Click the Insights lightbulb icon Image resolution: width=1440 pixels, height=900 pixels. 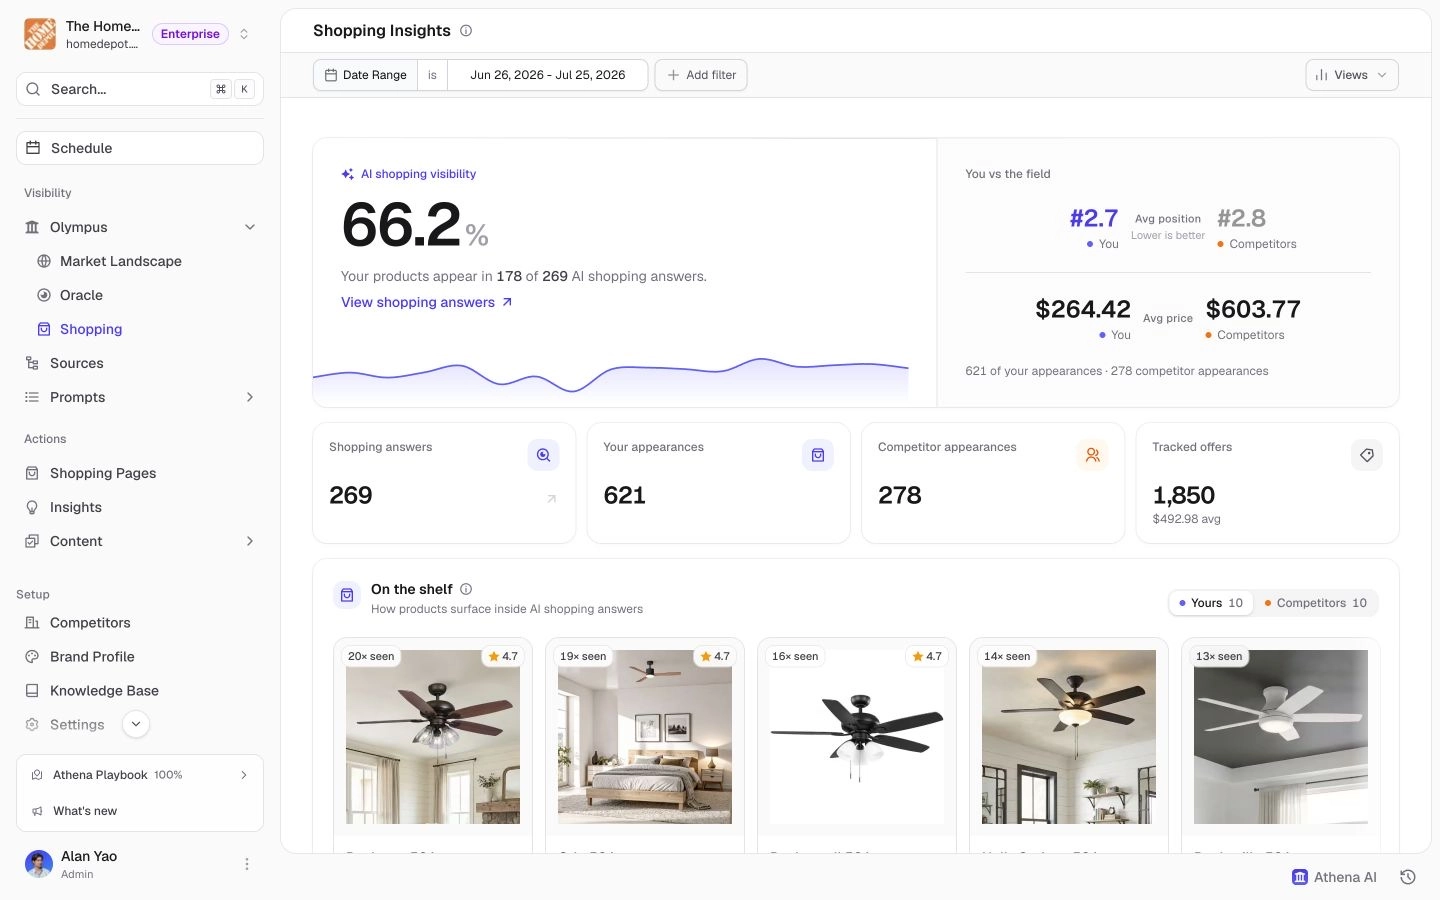32,507
